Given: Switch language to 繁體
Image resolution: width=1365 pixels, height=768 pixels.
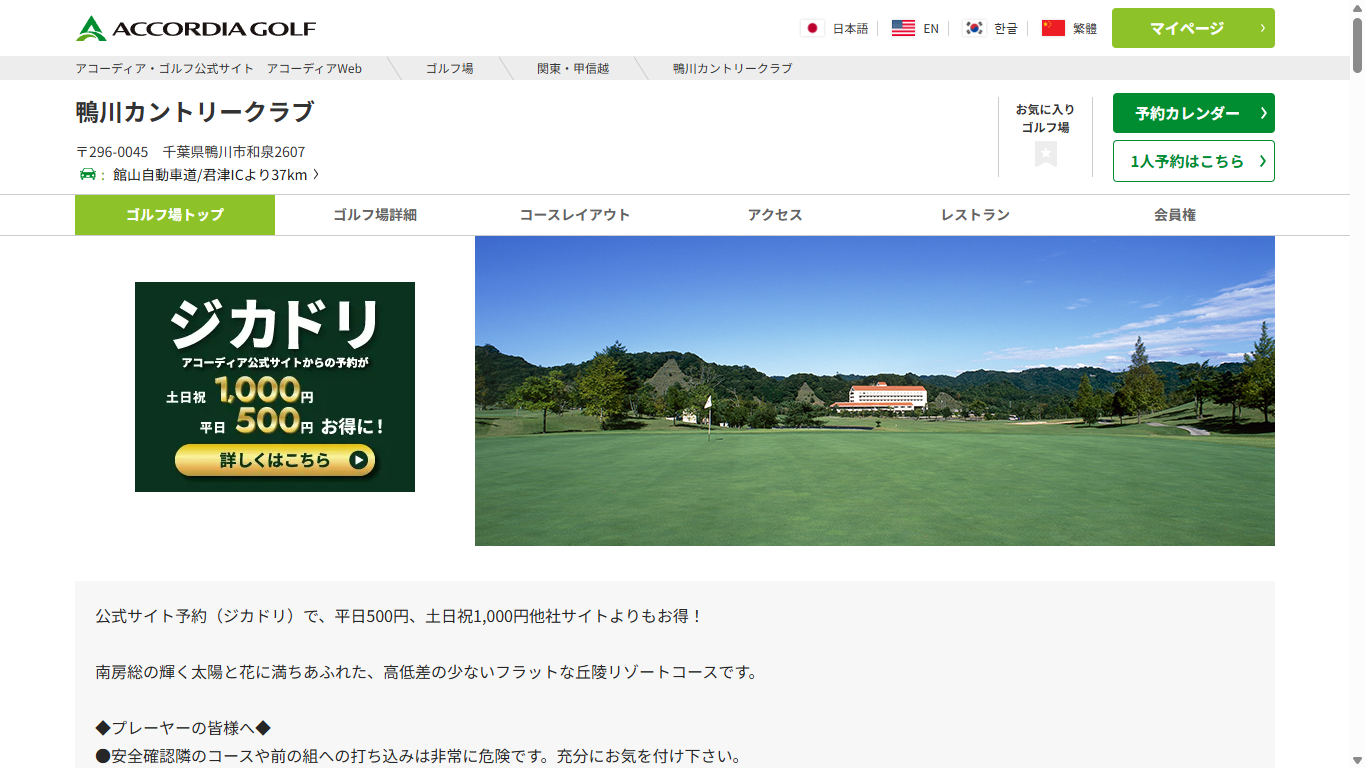Looking at the screenshot, I should (1085, 28).
